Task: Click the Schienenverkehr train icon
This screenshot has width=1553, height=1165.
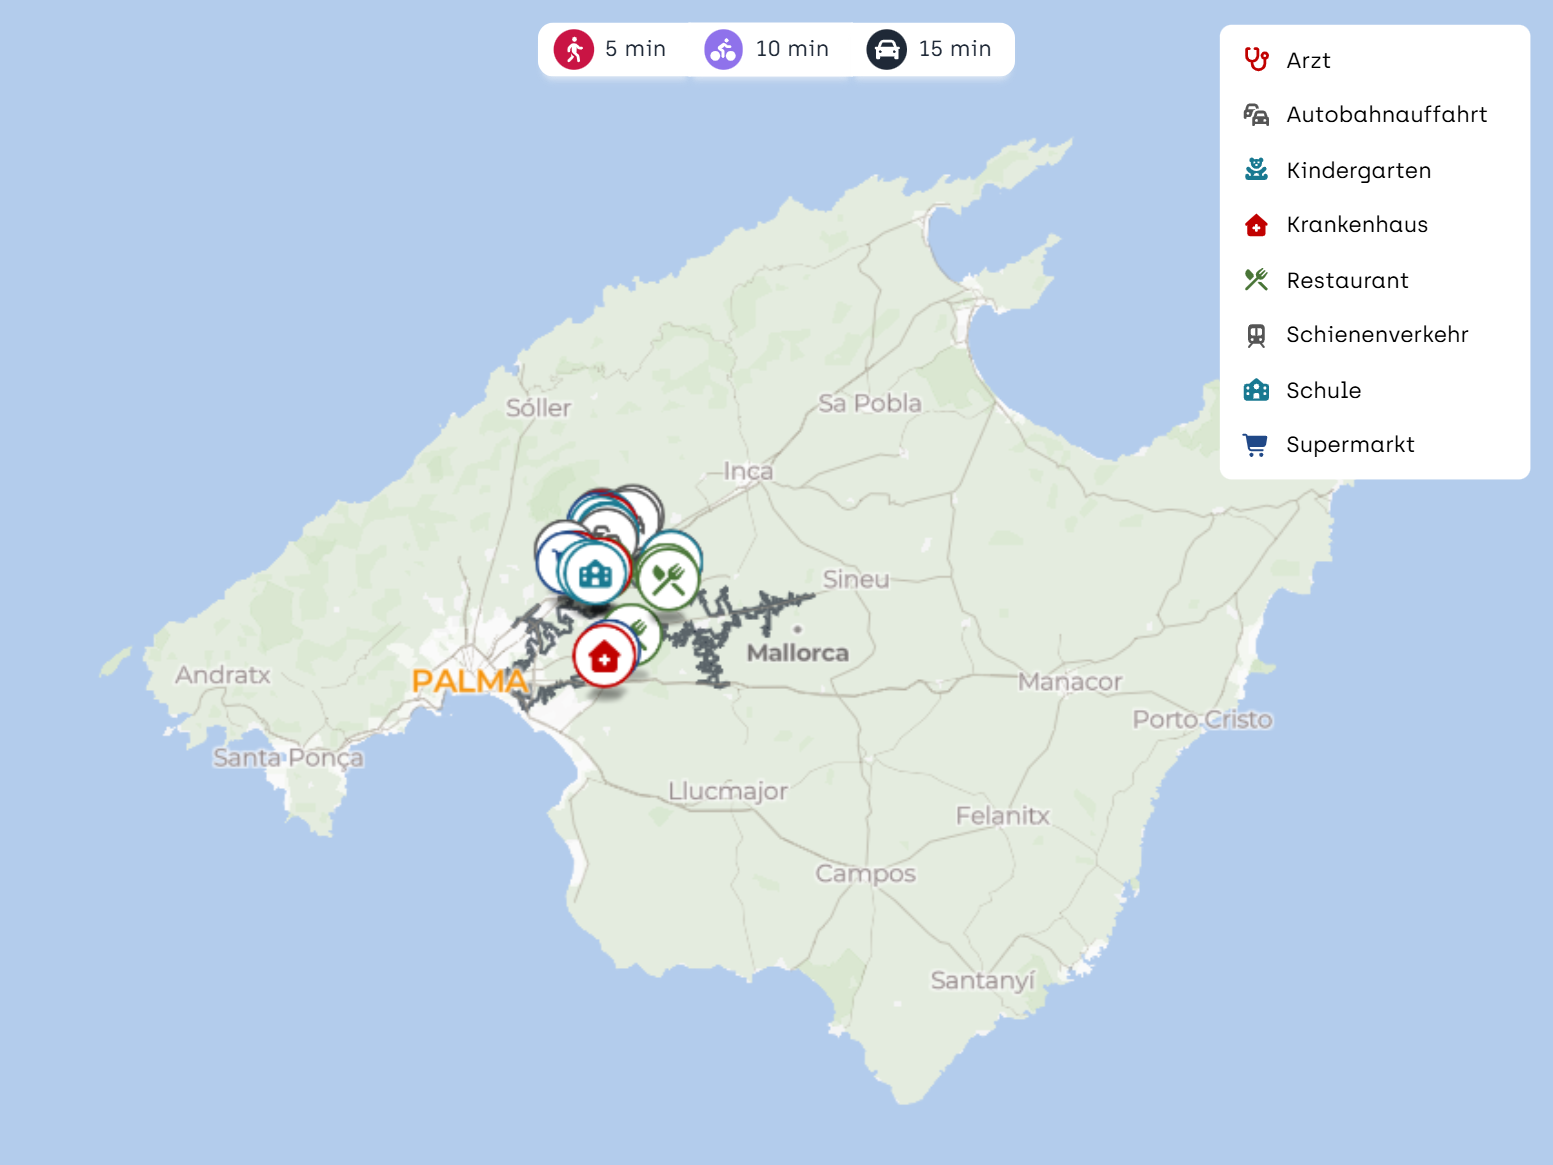Action: click(x=1256, y=335)
